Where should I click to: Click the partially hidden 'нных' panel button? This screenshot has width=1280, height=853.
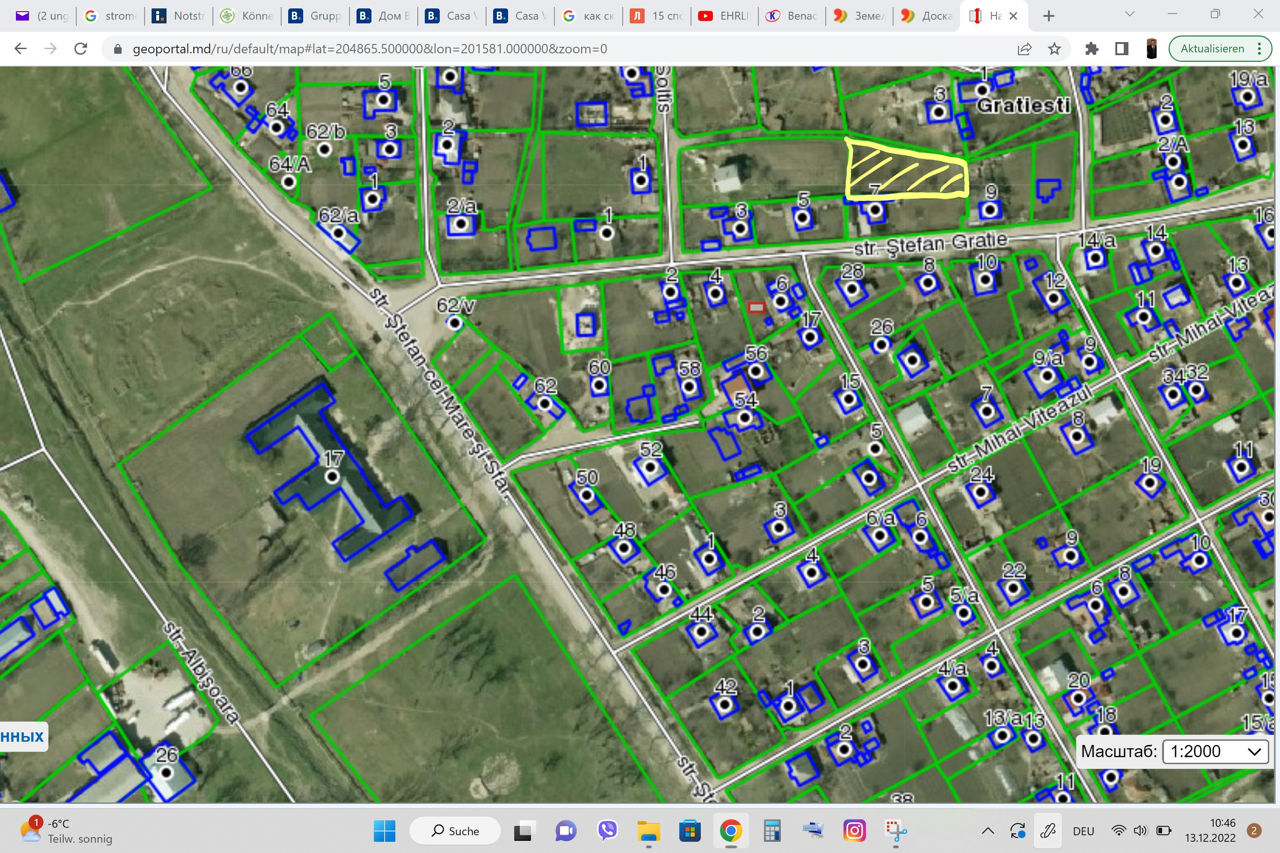click(x=23, y=737)
